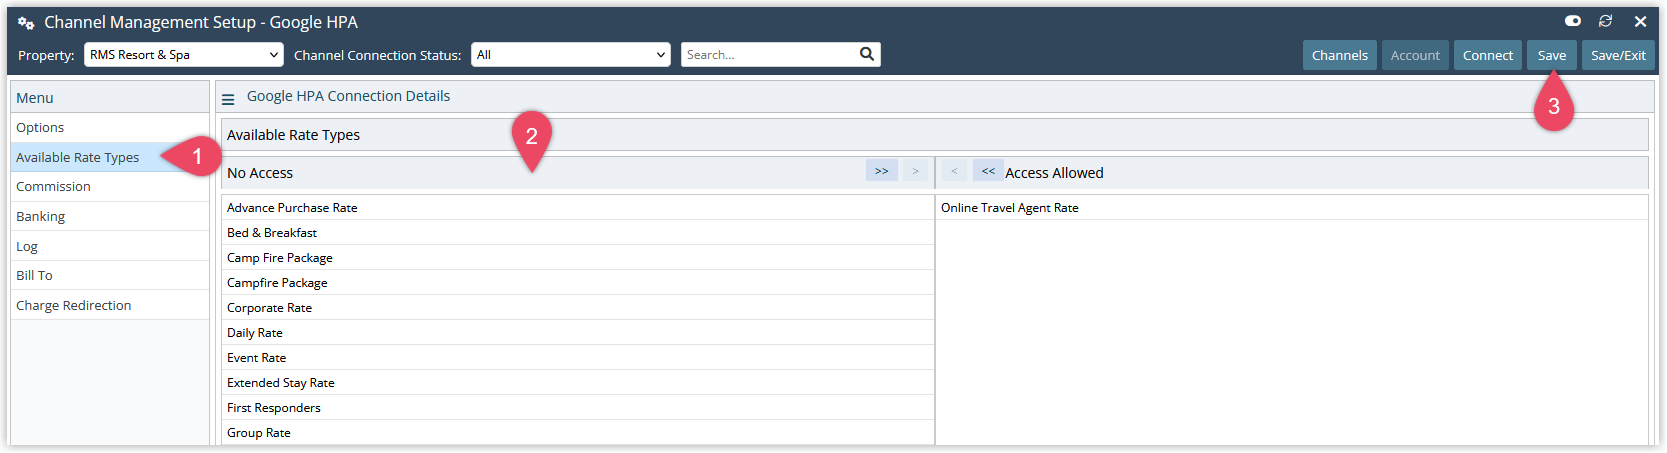Click the Account button
Image resolution: width=1667 pixels, height=453 pixels.
pos(1415,55)
